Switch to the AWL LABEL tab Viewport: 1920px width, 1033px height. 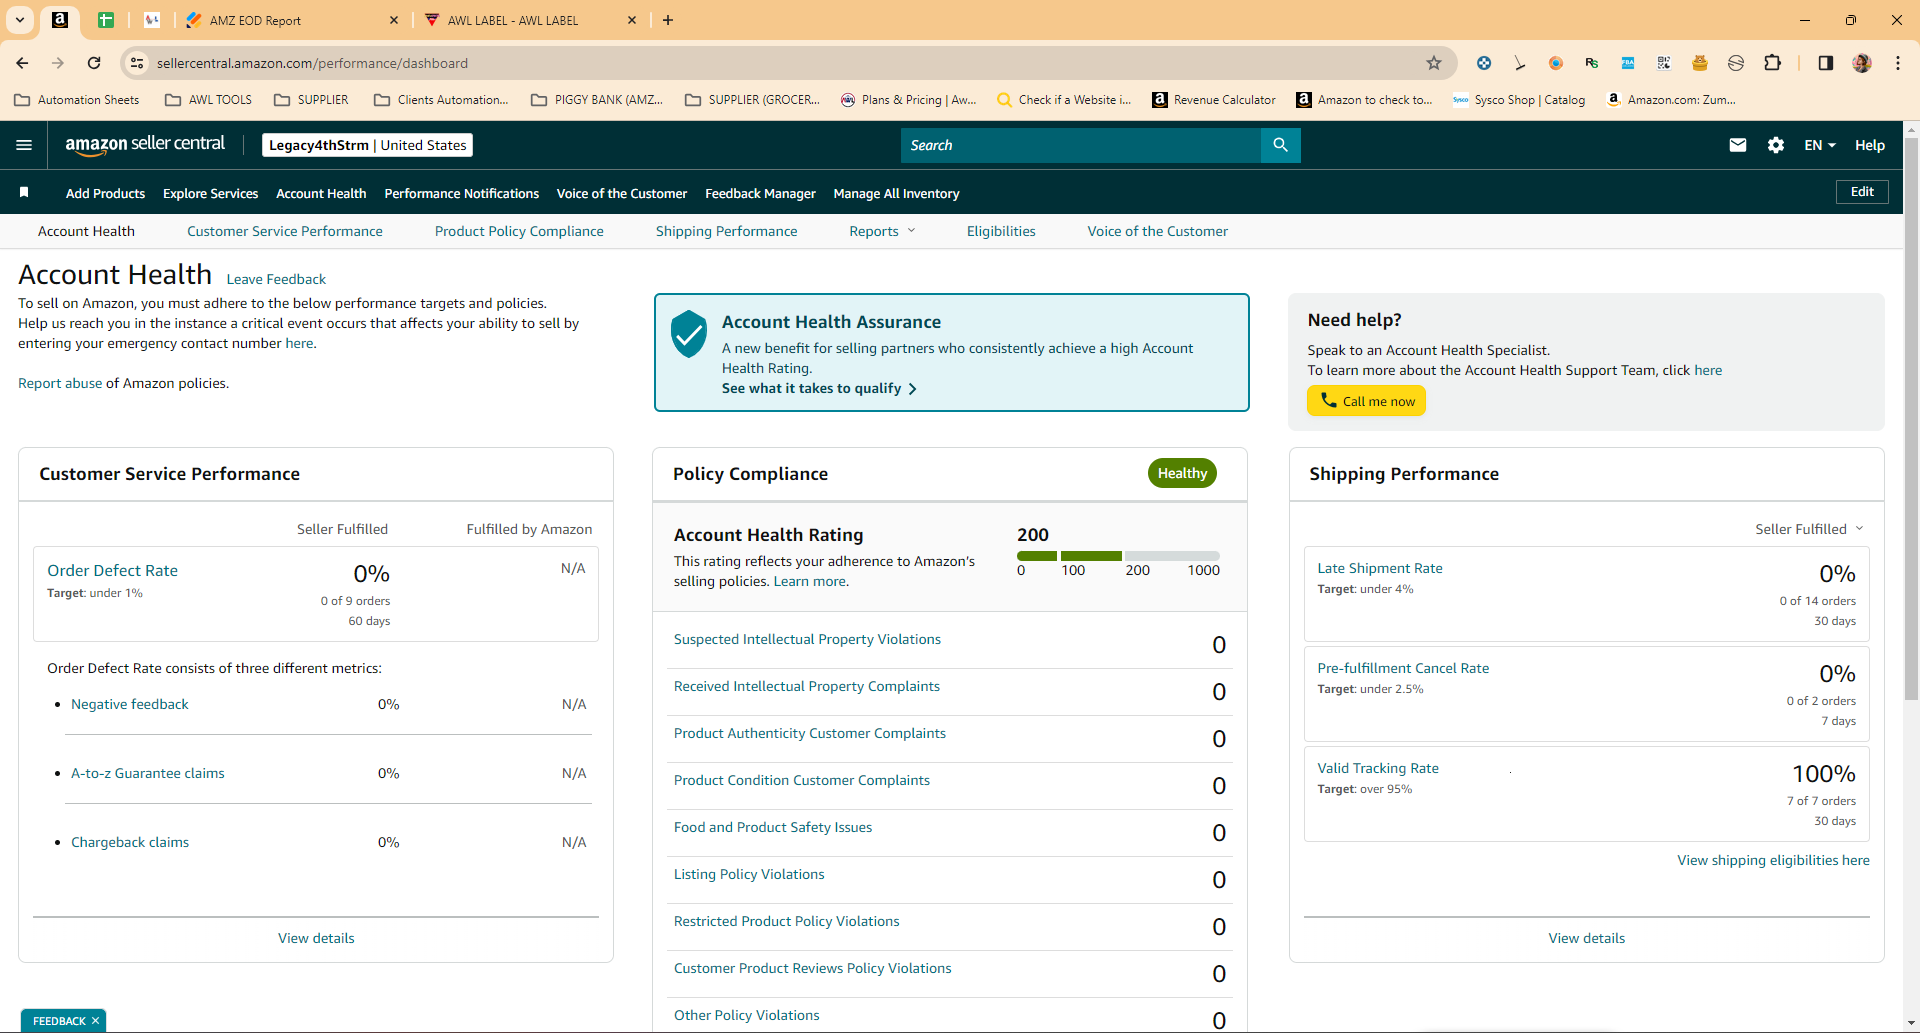[x=530, y=20]
